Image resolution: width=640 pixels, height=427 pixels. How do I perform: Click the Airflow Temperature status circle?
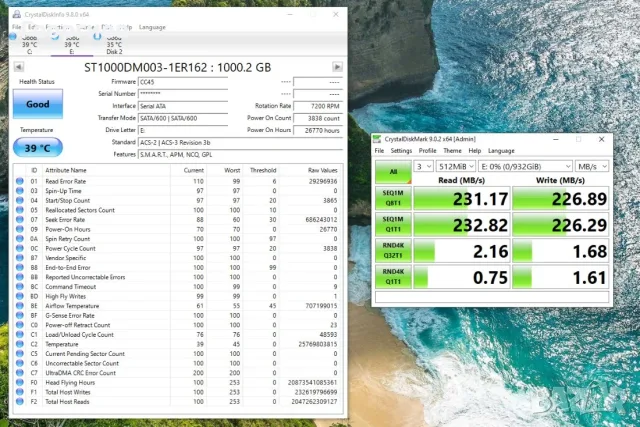(x=20, y=306)
